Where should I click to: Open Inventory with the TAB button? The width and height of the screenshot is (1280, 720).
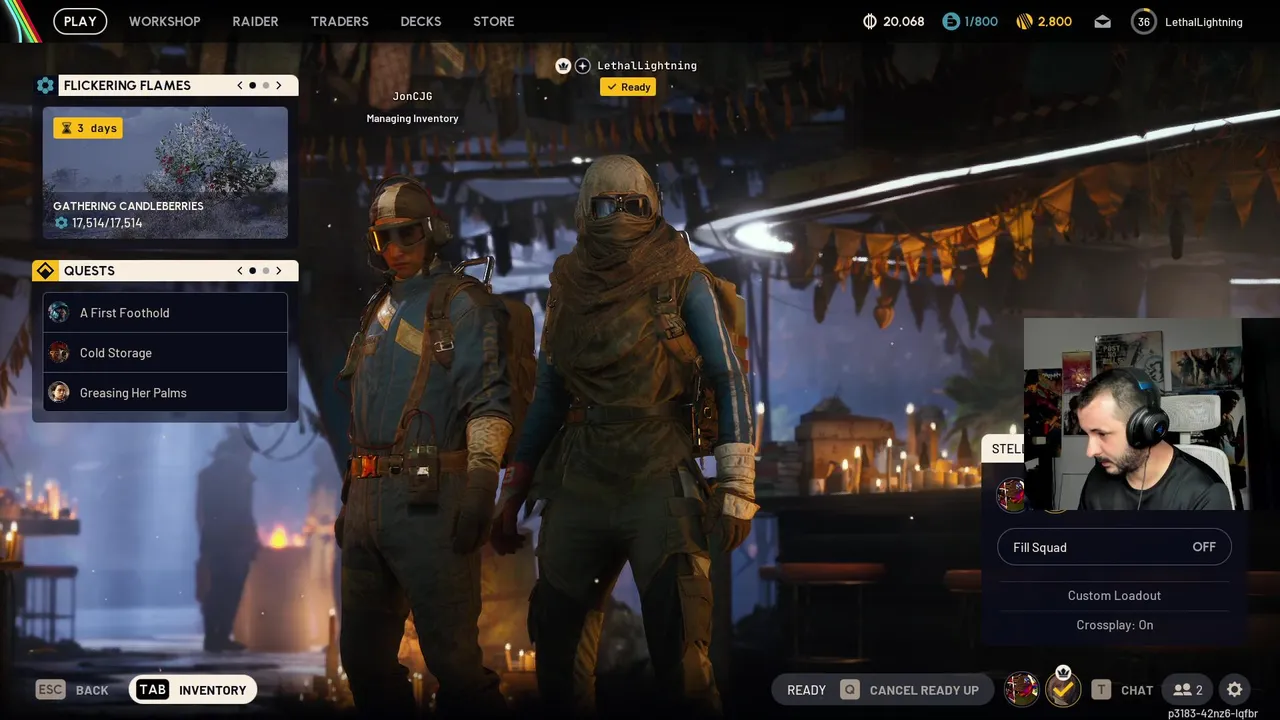coord(193,690)
